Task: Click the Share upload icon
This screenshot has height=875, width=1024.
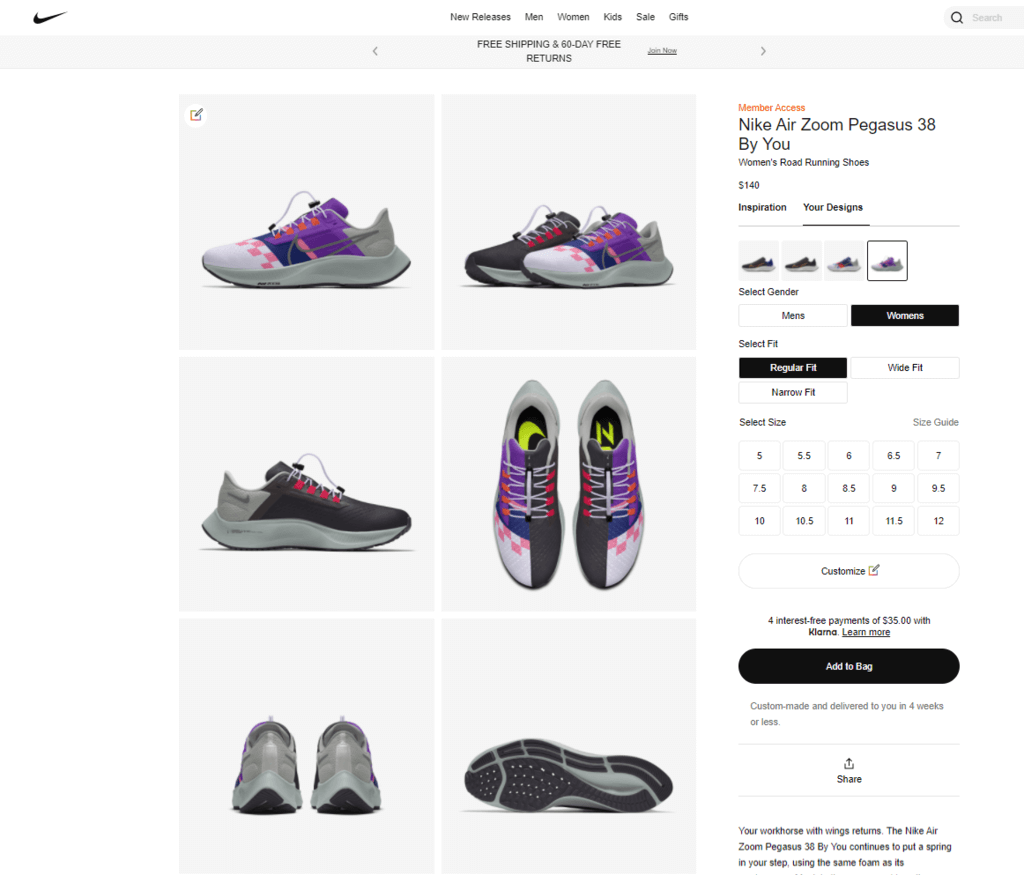Action: point(849,764)
